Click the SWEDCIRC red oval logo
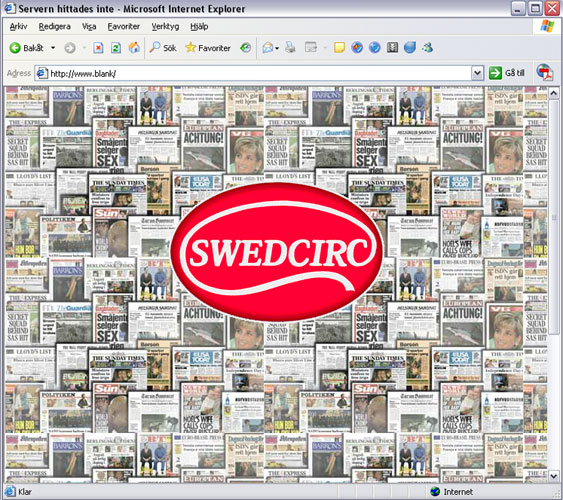This screenshot has height=500, width=563. pyautogui.click(x=276, y=252)
